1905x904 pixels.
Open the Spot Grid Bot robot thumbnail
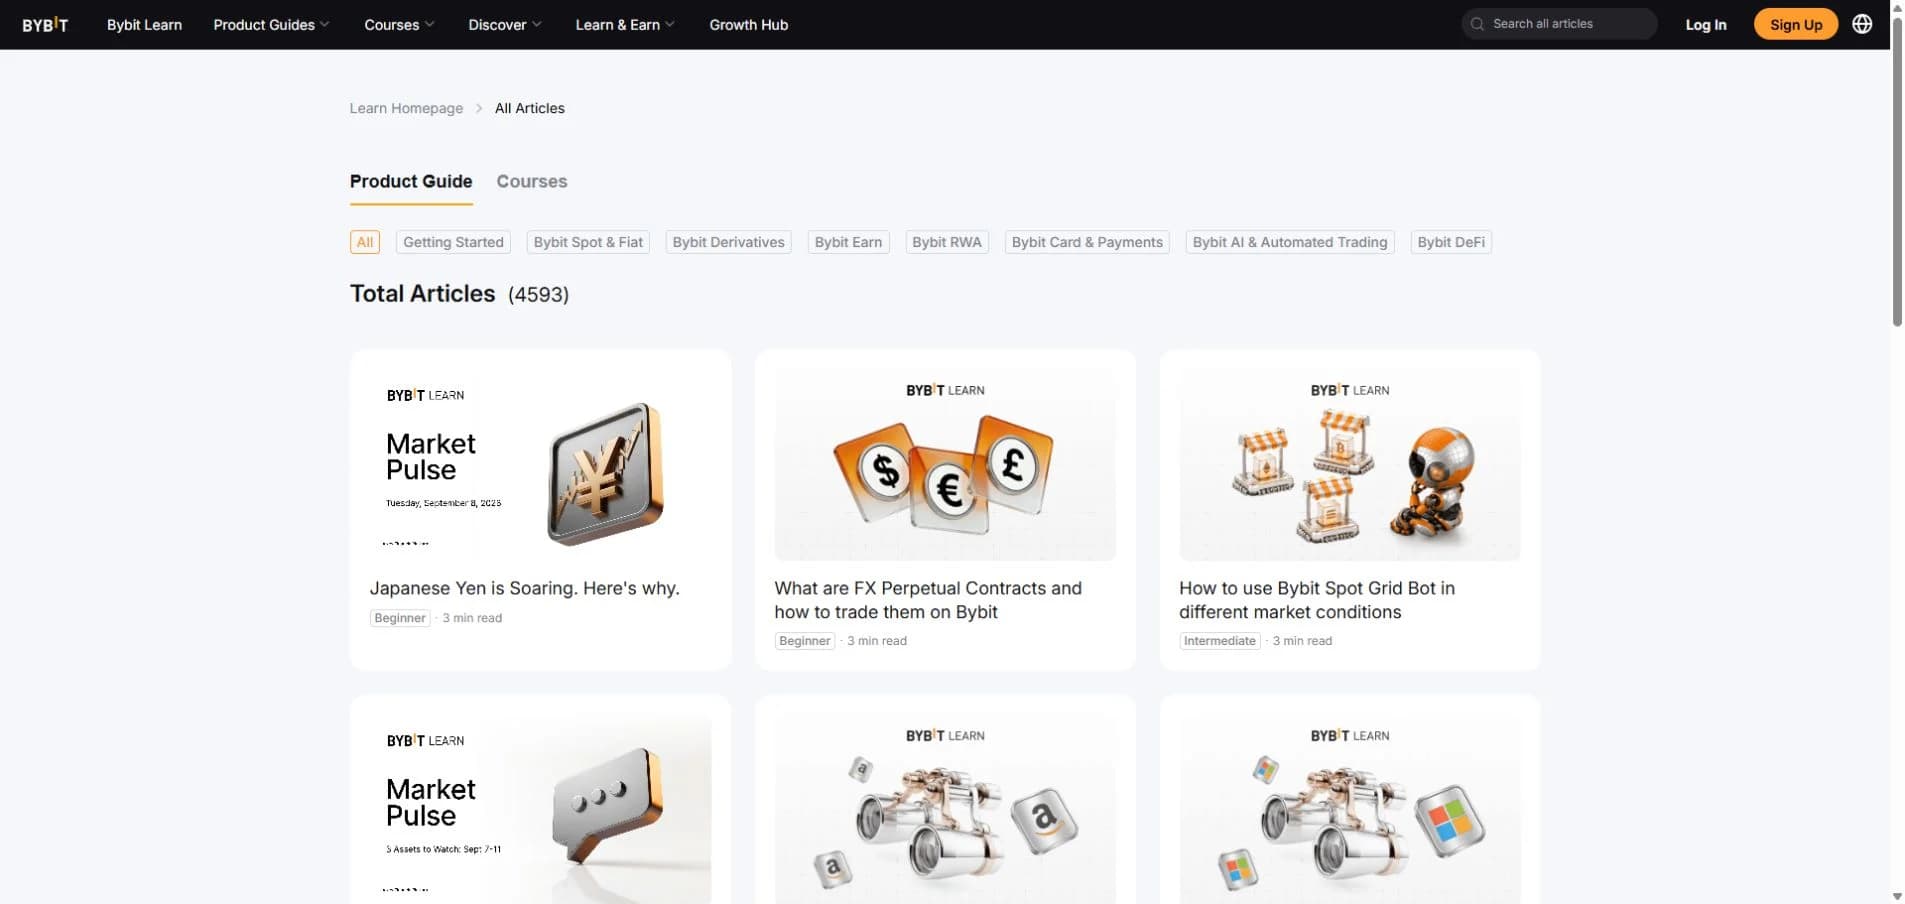(1350, 465)
